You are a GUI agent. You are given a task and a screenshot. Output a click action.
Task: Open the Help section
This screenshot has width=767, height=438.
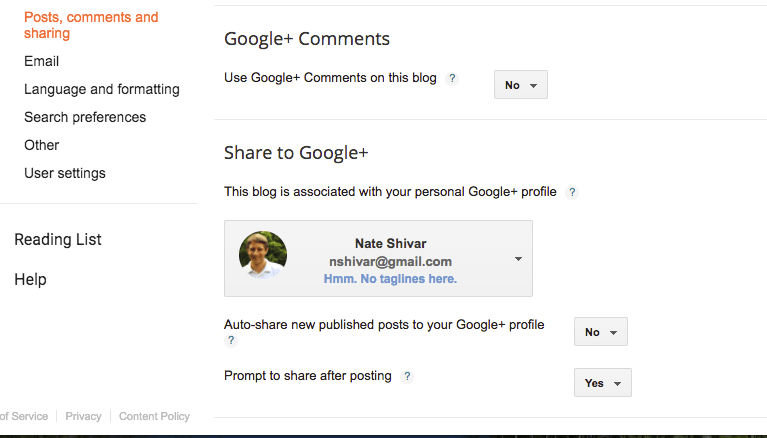(30, 279)
